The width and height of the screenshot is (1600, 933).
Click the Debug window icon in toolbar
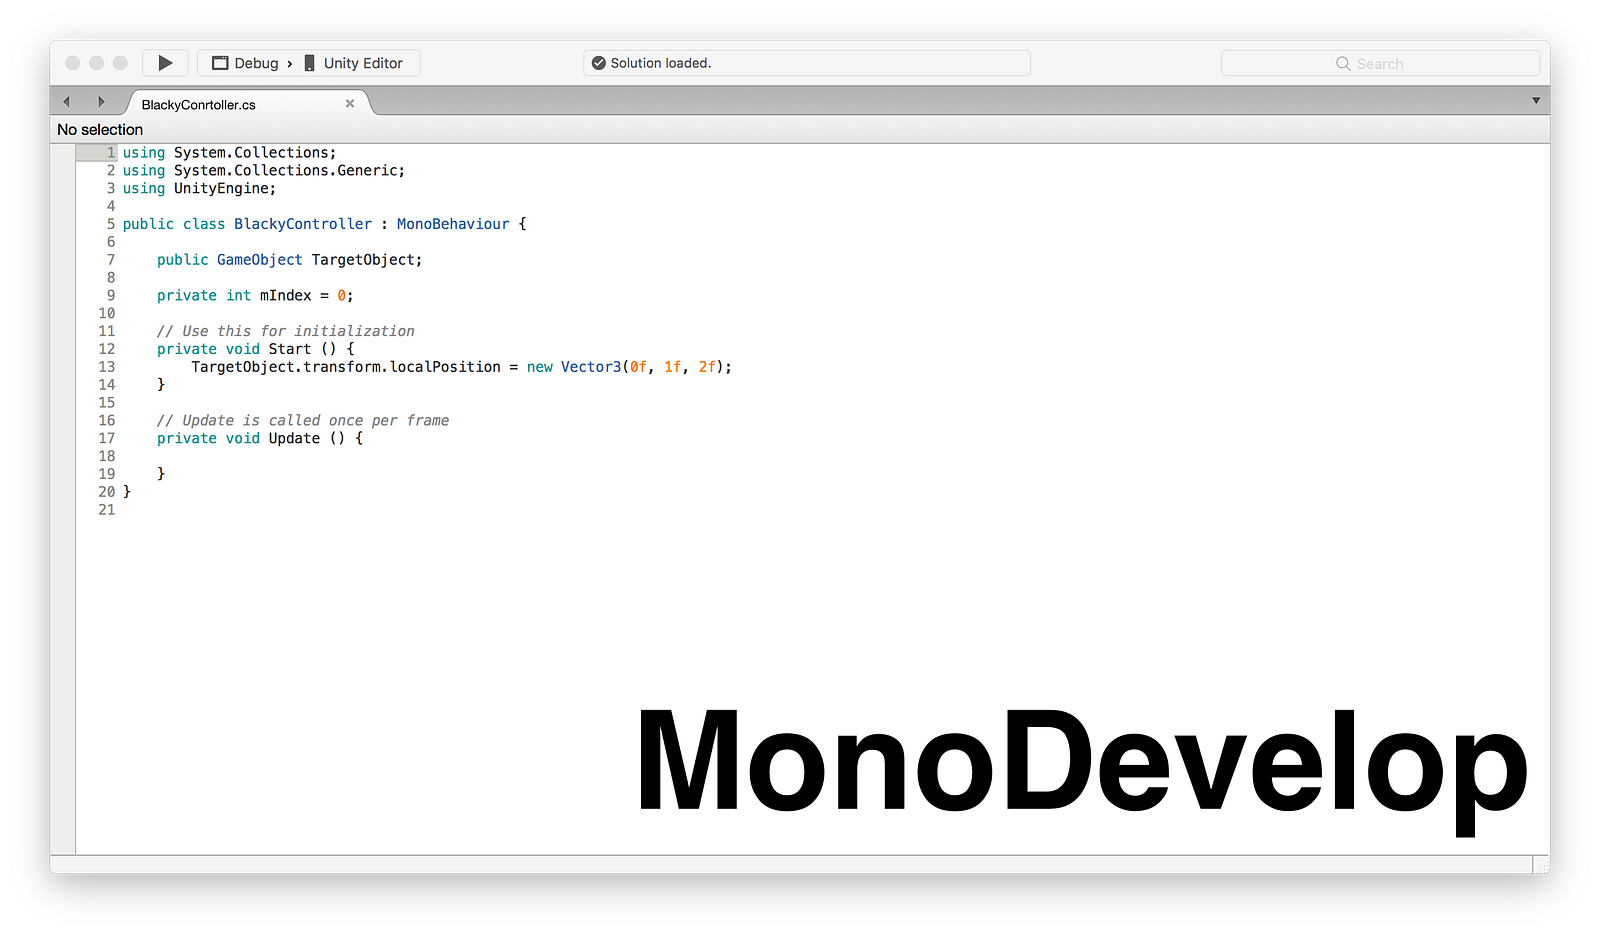click(220, 63)
